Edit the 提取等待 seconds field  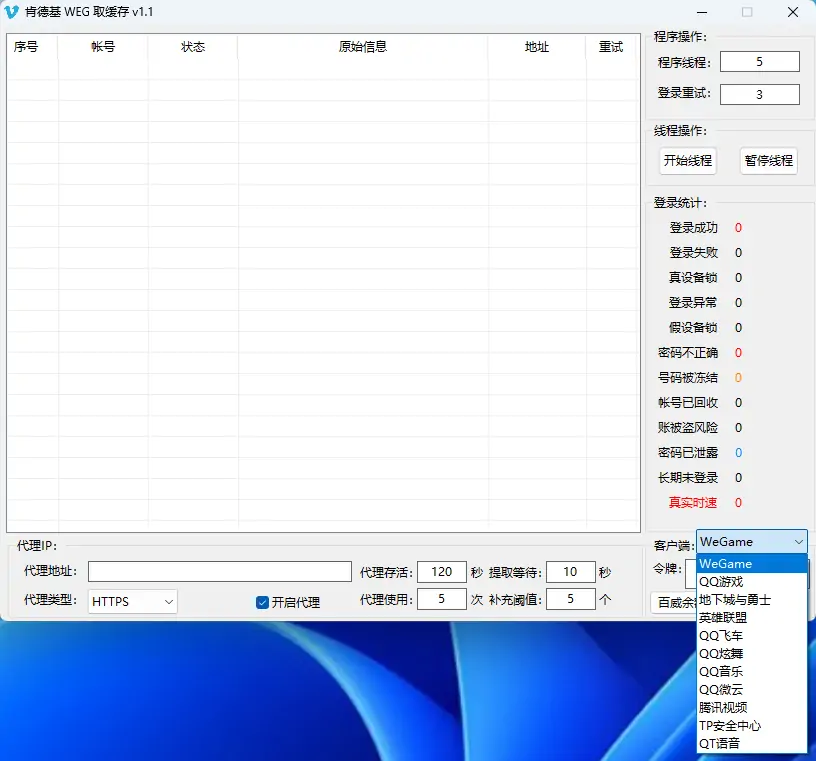[x=570, y=572]
